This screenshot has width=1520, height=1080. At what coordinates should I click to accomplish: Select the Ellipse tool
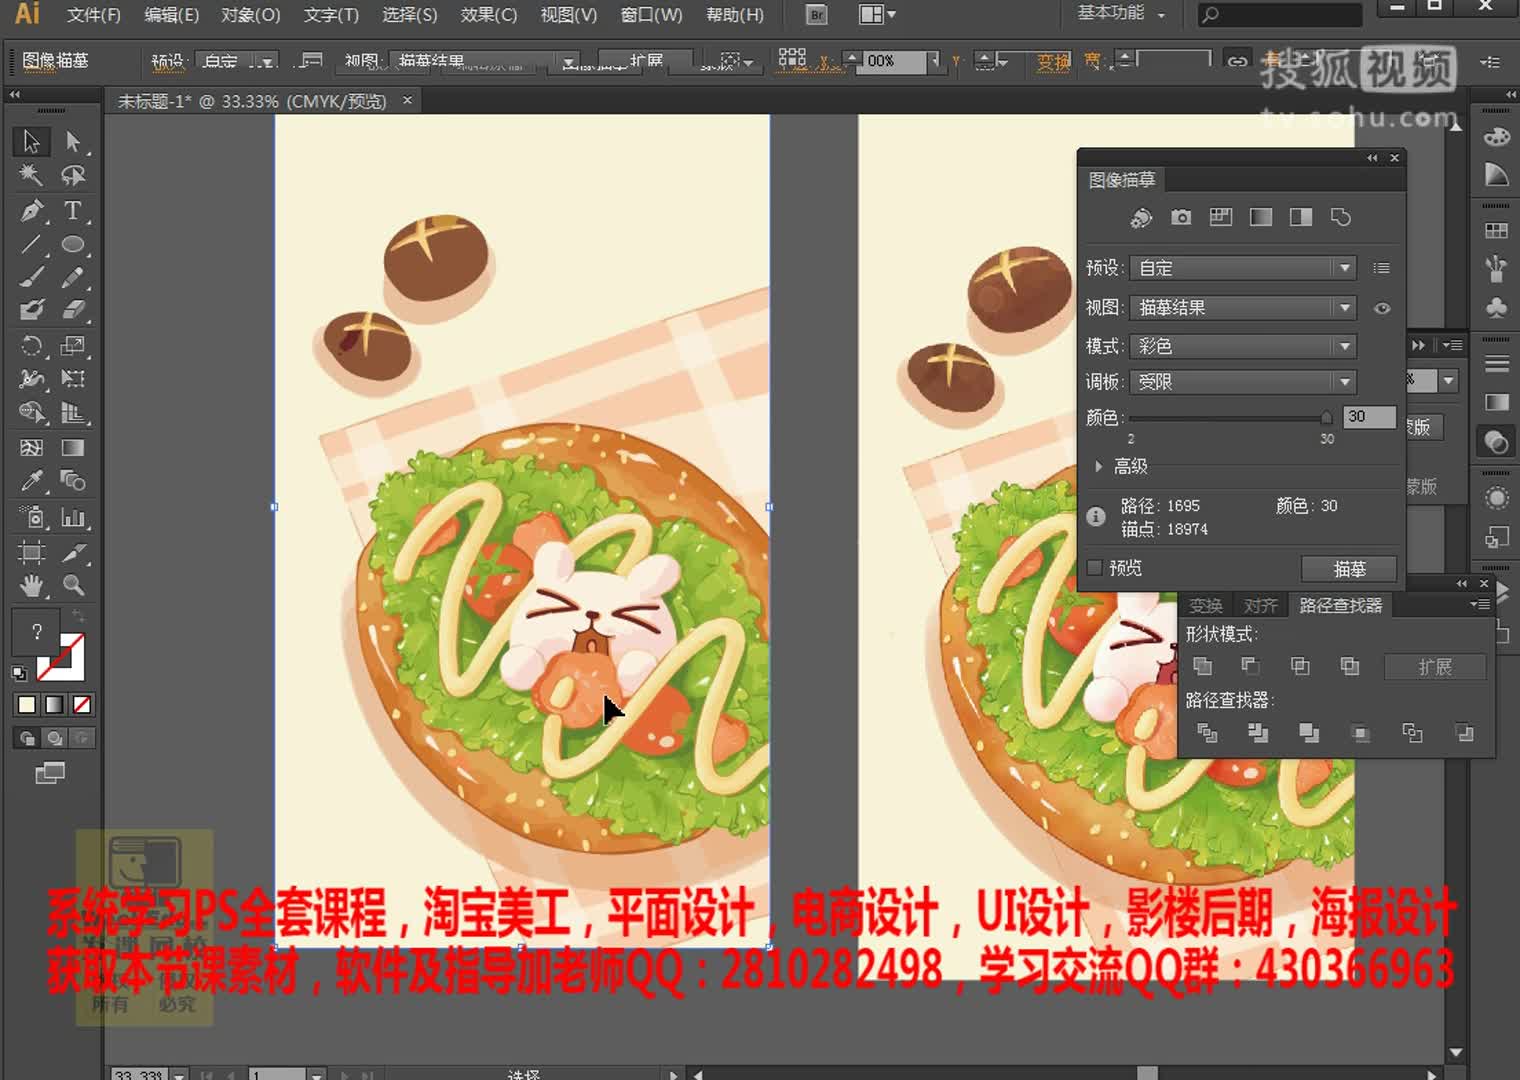coord(73,244)
